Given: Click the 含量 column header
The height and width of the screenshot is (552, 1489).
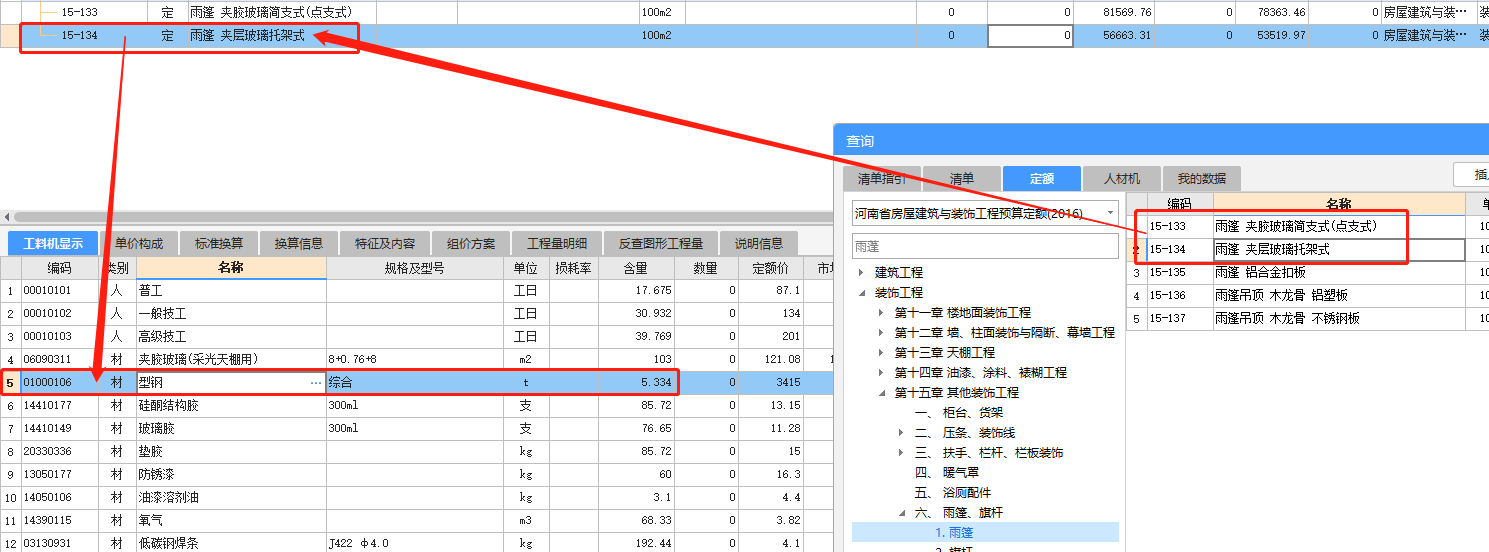Looking at the screenshot, I should pyautogui.click(x=635, y=268).
